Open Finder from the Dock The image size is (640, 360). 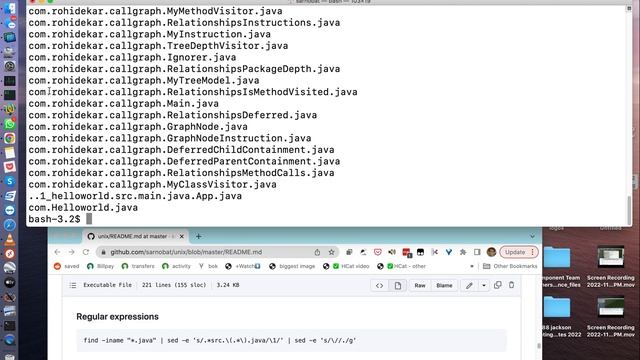tap(9, 8)
